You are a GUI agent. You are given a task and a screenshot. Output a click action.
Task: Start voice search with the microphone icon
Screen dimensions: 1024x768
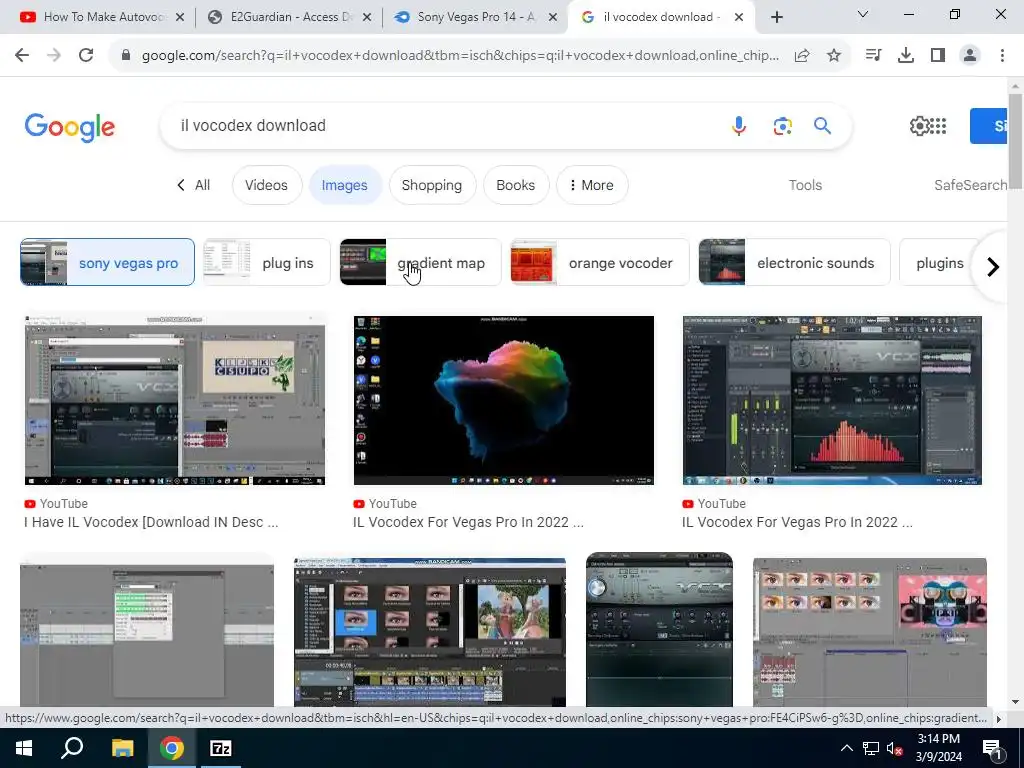739,125
